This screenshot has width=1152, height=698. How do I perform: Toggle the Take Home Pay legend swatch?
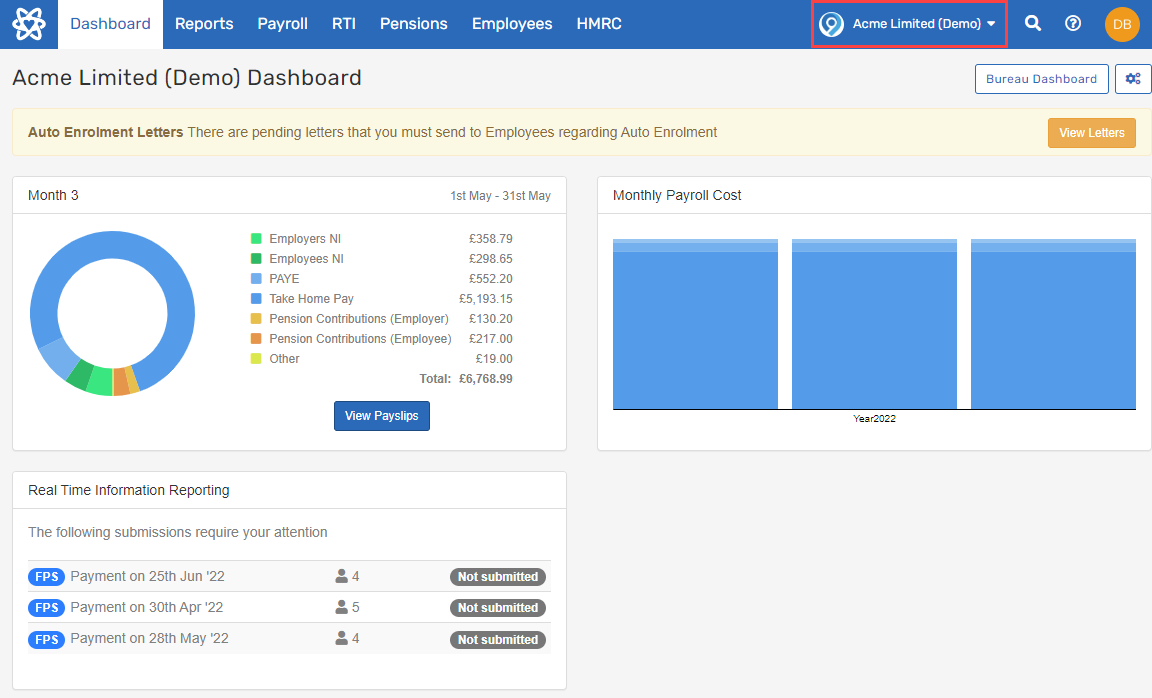click(256, 299)
